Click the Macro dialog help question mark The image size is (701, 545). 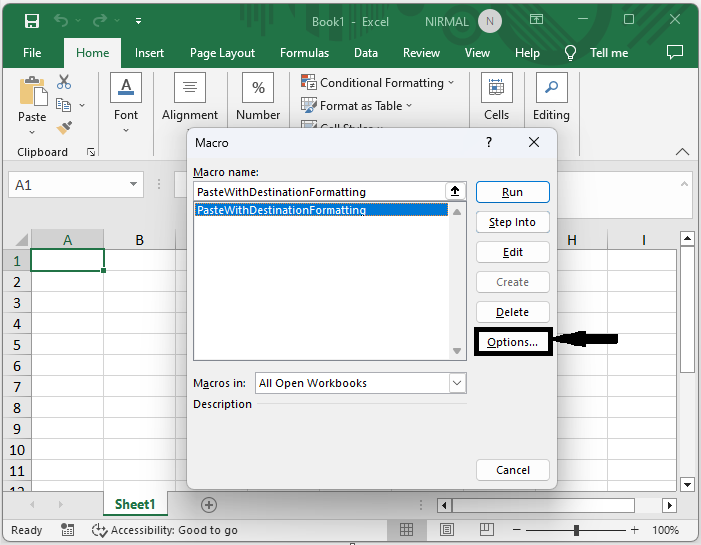pos(489,143)
